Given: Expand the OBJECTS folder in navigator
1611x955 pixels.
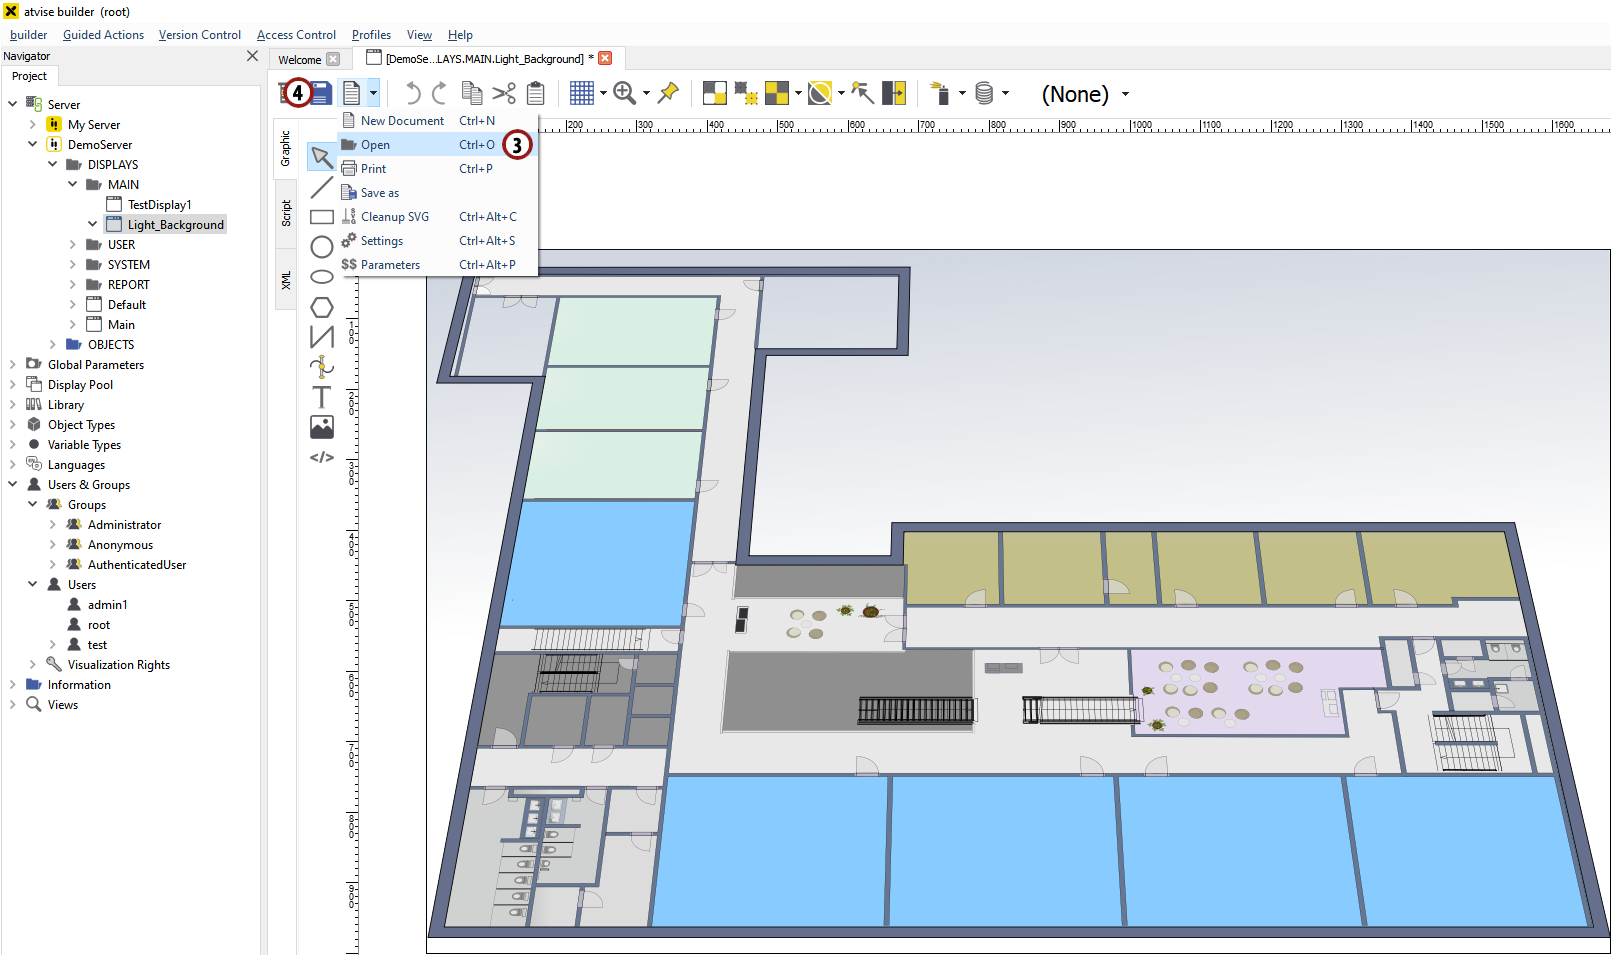Looking at the screenshot, I should pyautogui.click(x=53, y=345).
